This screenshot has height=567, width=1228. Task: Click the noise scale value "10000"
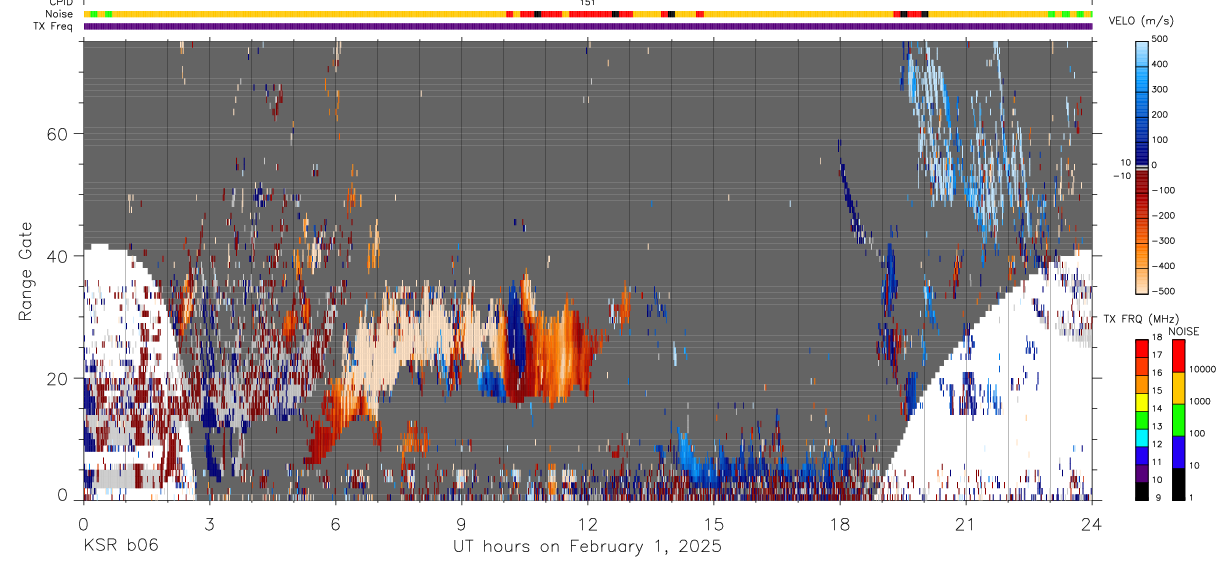[1204, 369]
